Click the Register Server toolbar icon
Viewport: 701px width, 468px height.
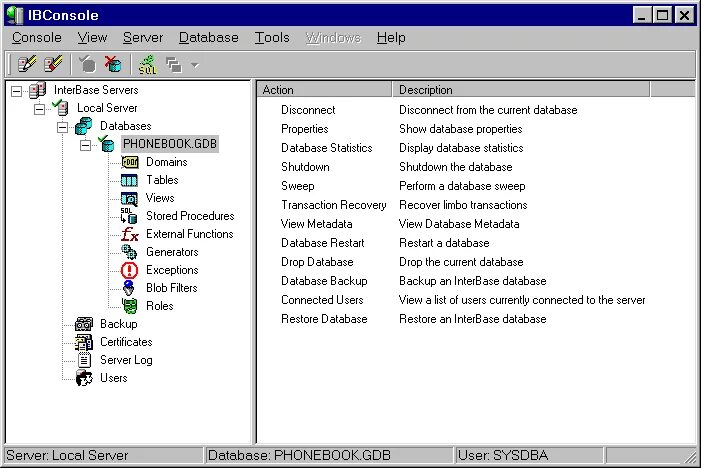click(27, 64)
